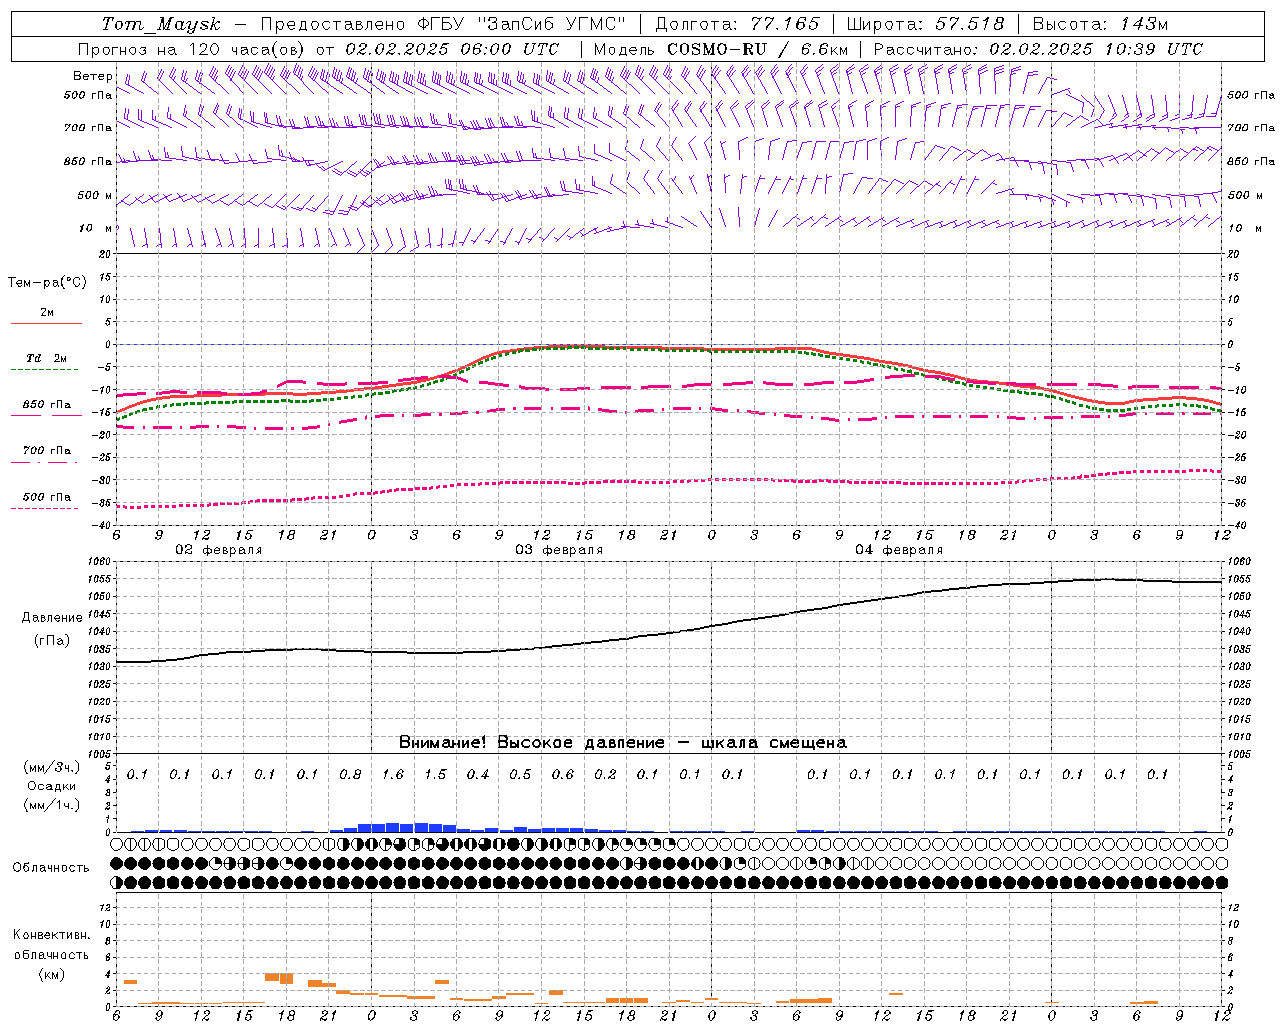The width and height of the screenshot is (1280, 1024).
Task: Click the Давление pressure panel title
Action: tap(52, 618)
